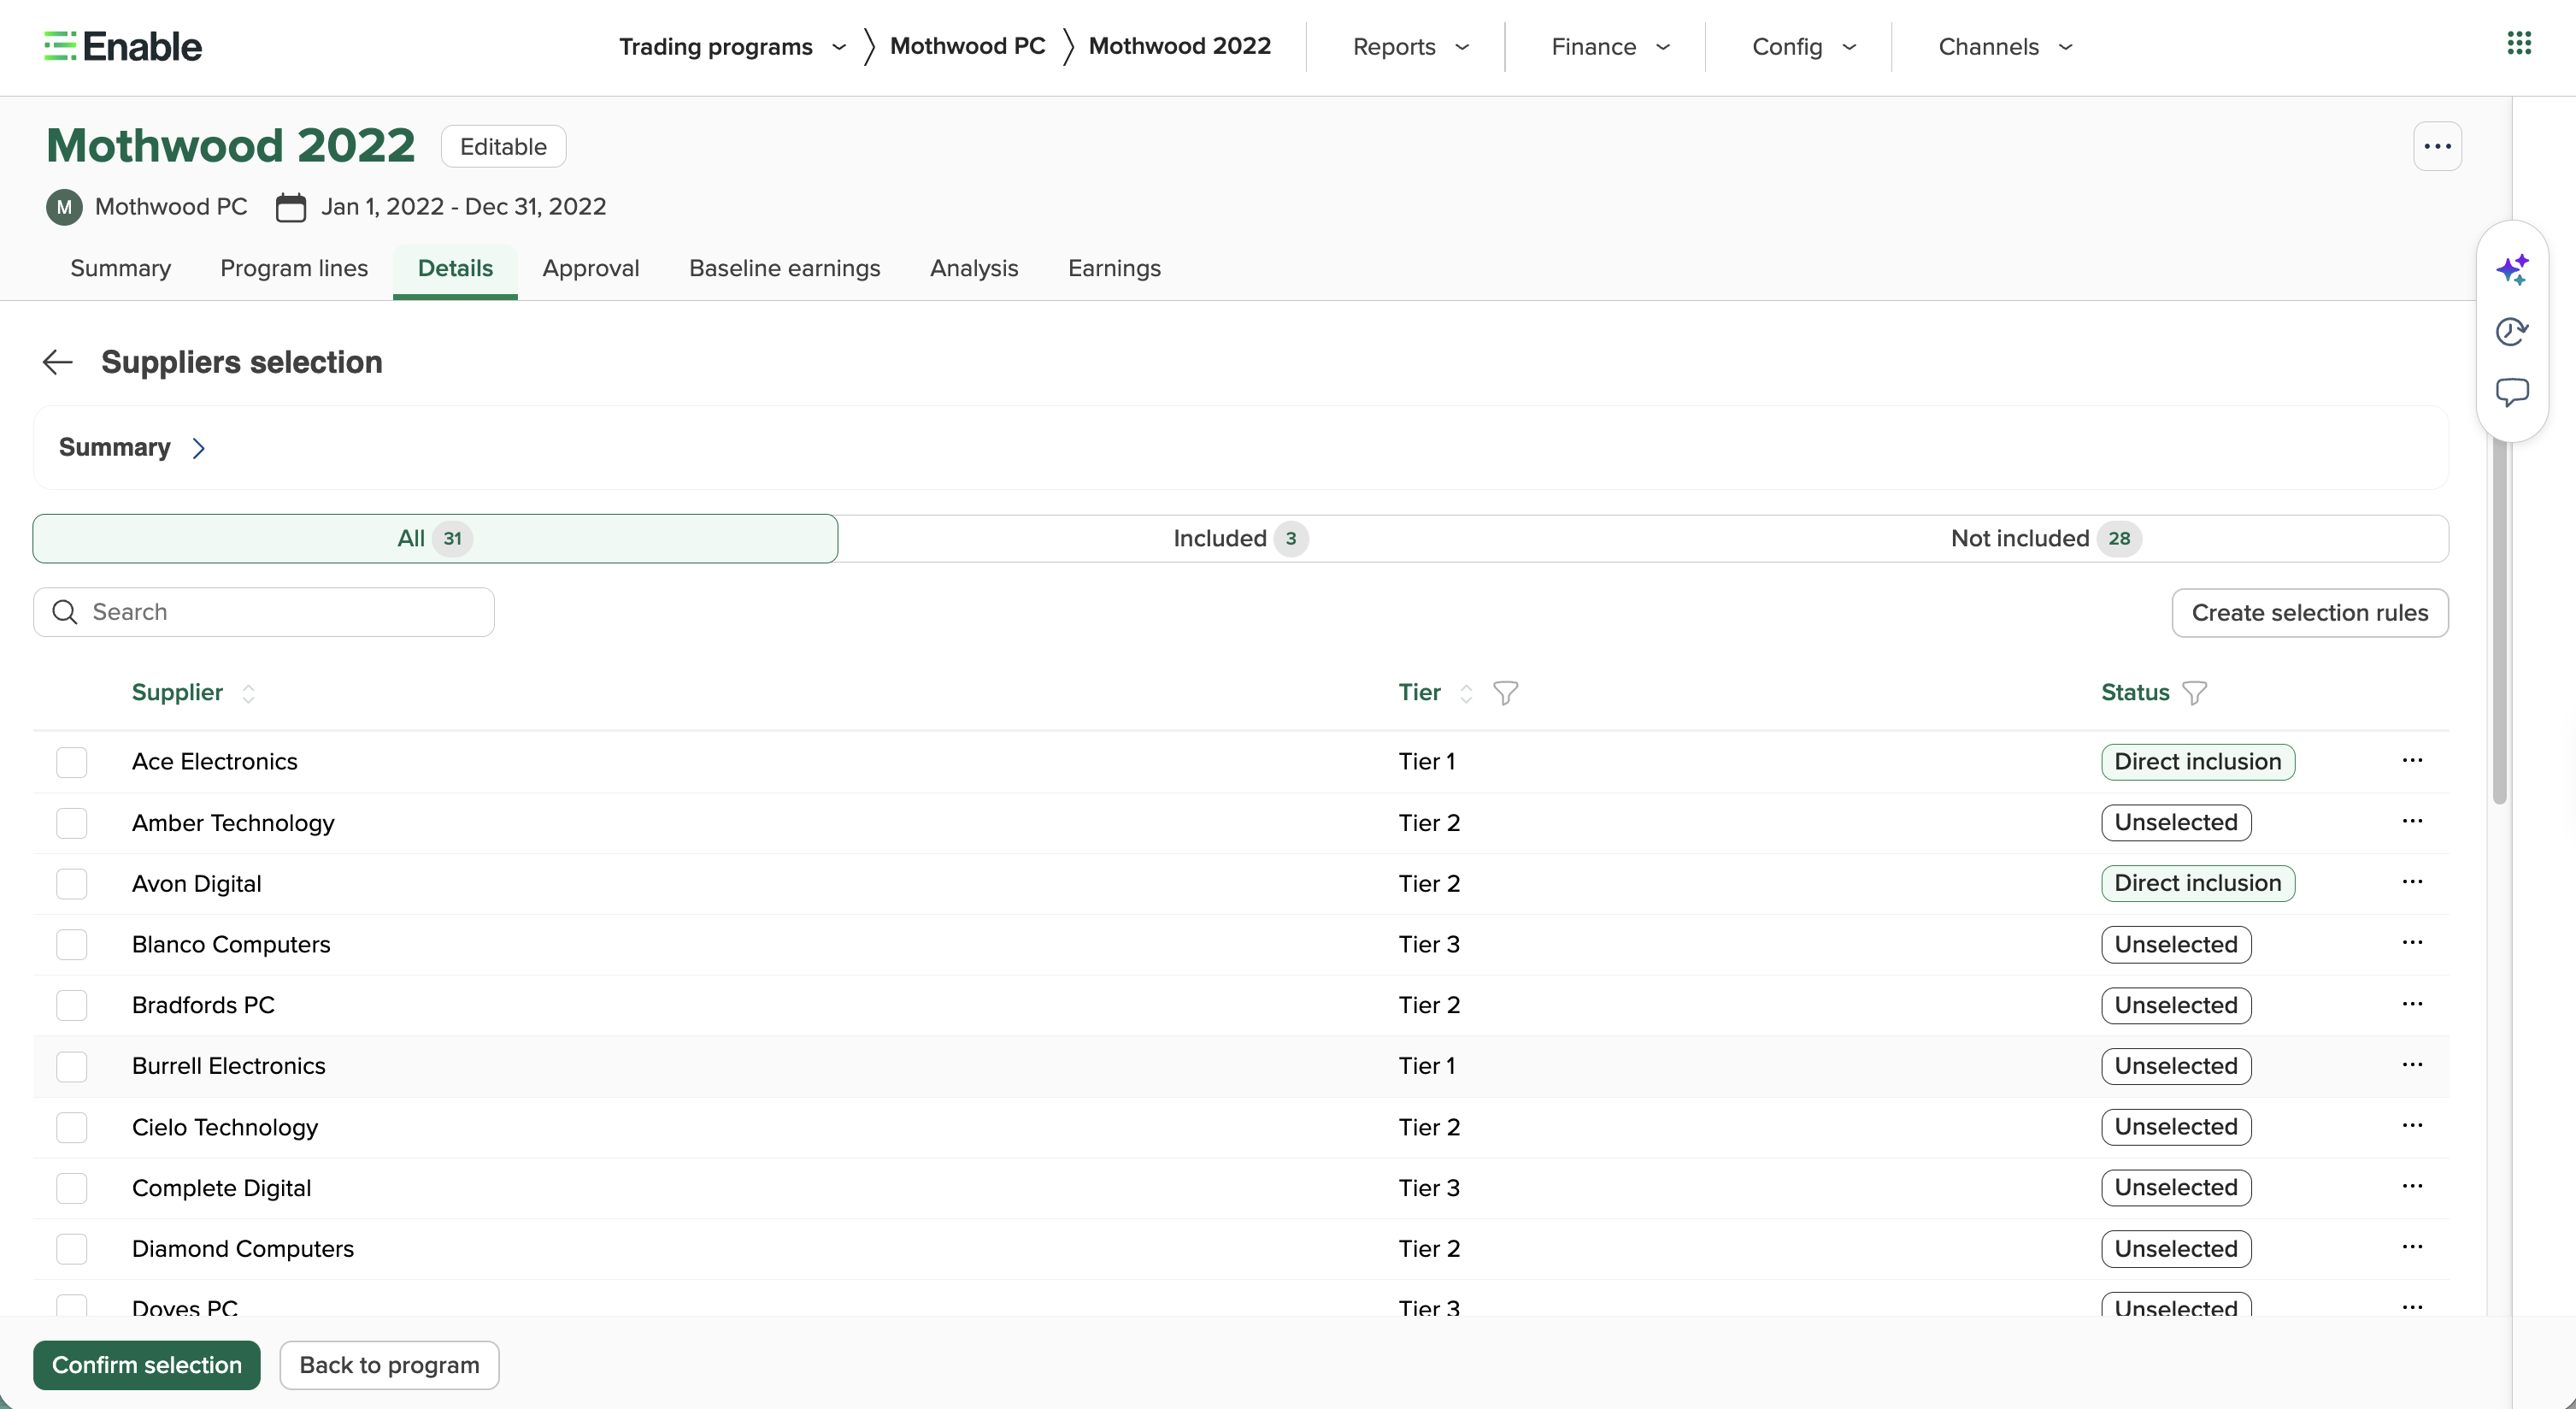Open the apps grid icon
2576x1409 pixels.
[2519, 43]
